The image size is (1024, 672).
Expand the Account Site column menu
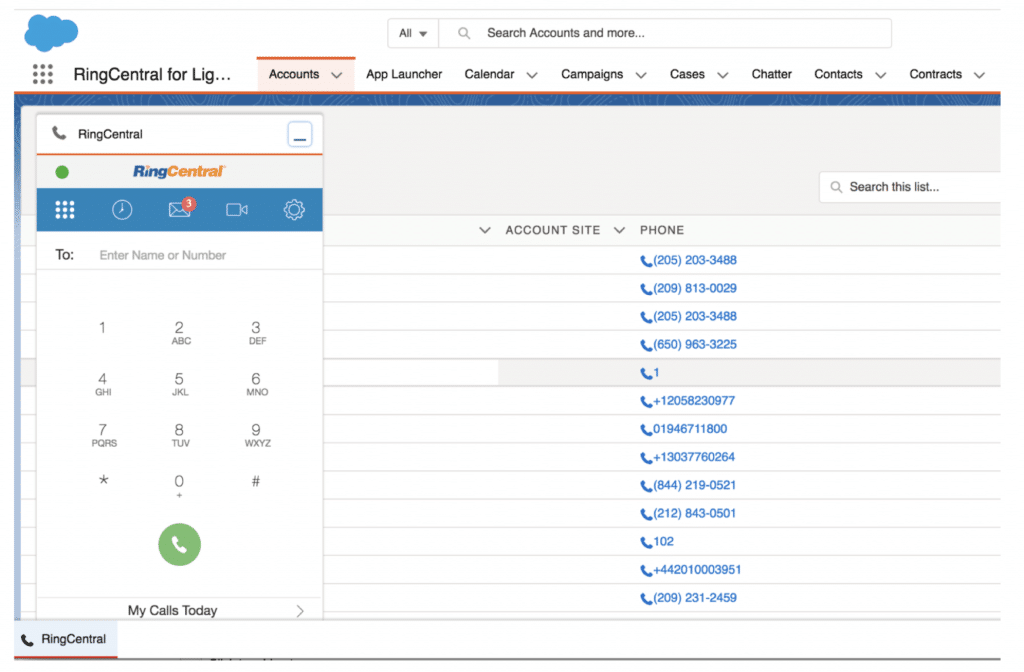pos(620,230)
